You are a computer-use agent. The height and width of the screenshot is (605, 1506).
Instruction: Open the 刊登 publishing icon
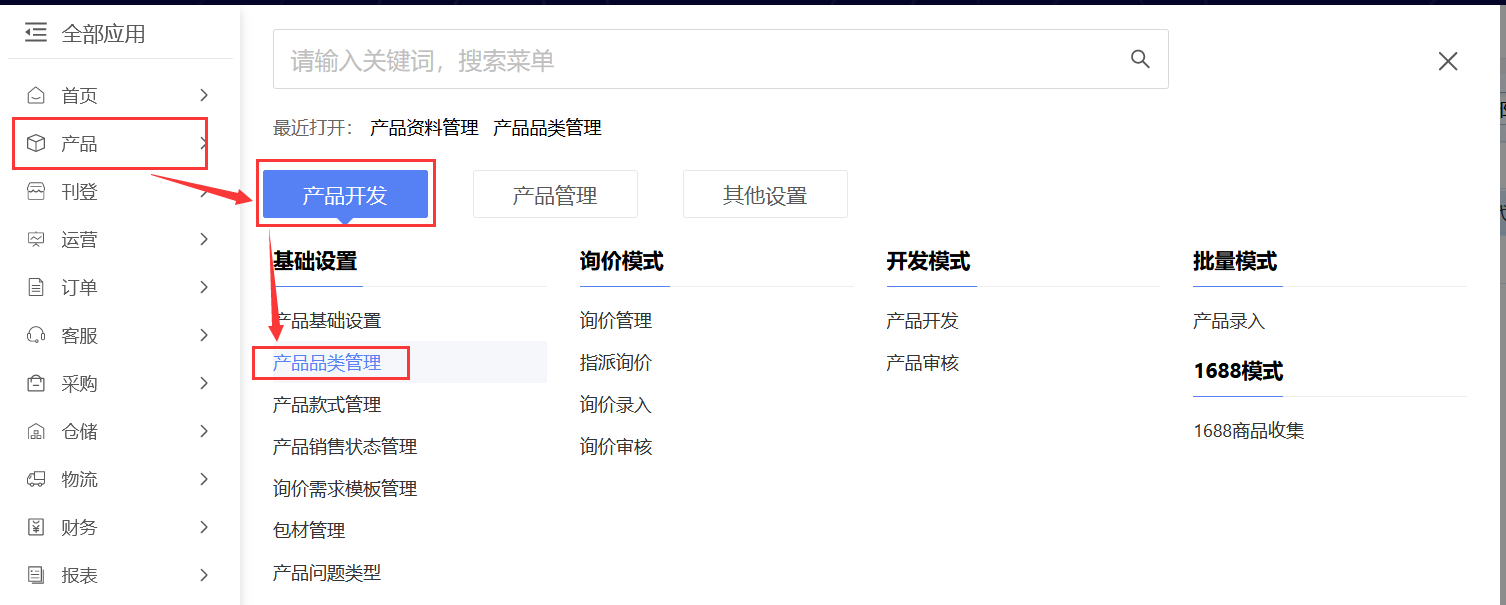tap(35, 191)
